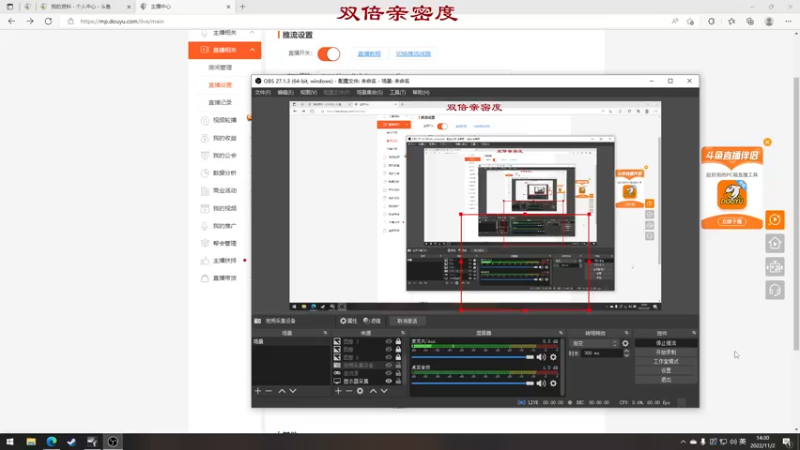Open the 渐变 transition dropdown
800x450 pixels.
click(x=594, y=343)
